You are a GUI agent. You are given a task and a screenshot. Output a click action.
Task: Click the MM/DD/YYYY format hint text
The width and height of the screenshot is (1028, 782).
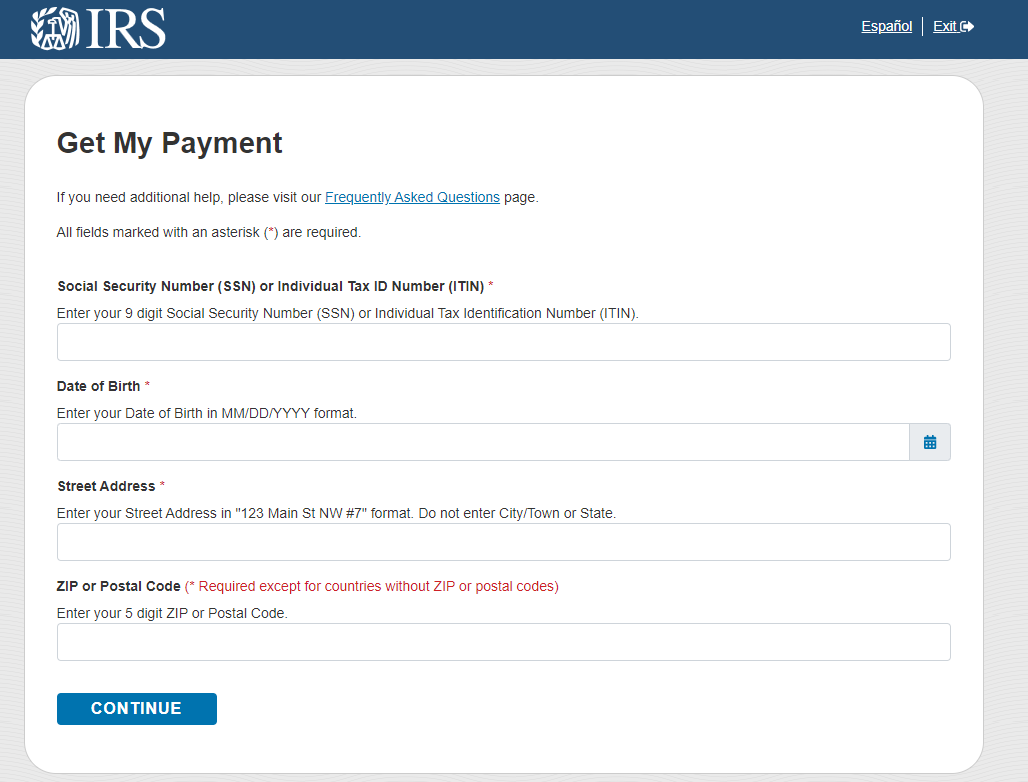(x=206, y=413)
